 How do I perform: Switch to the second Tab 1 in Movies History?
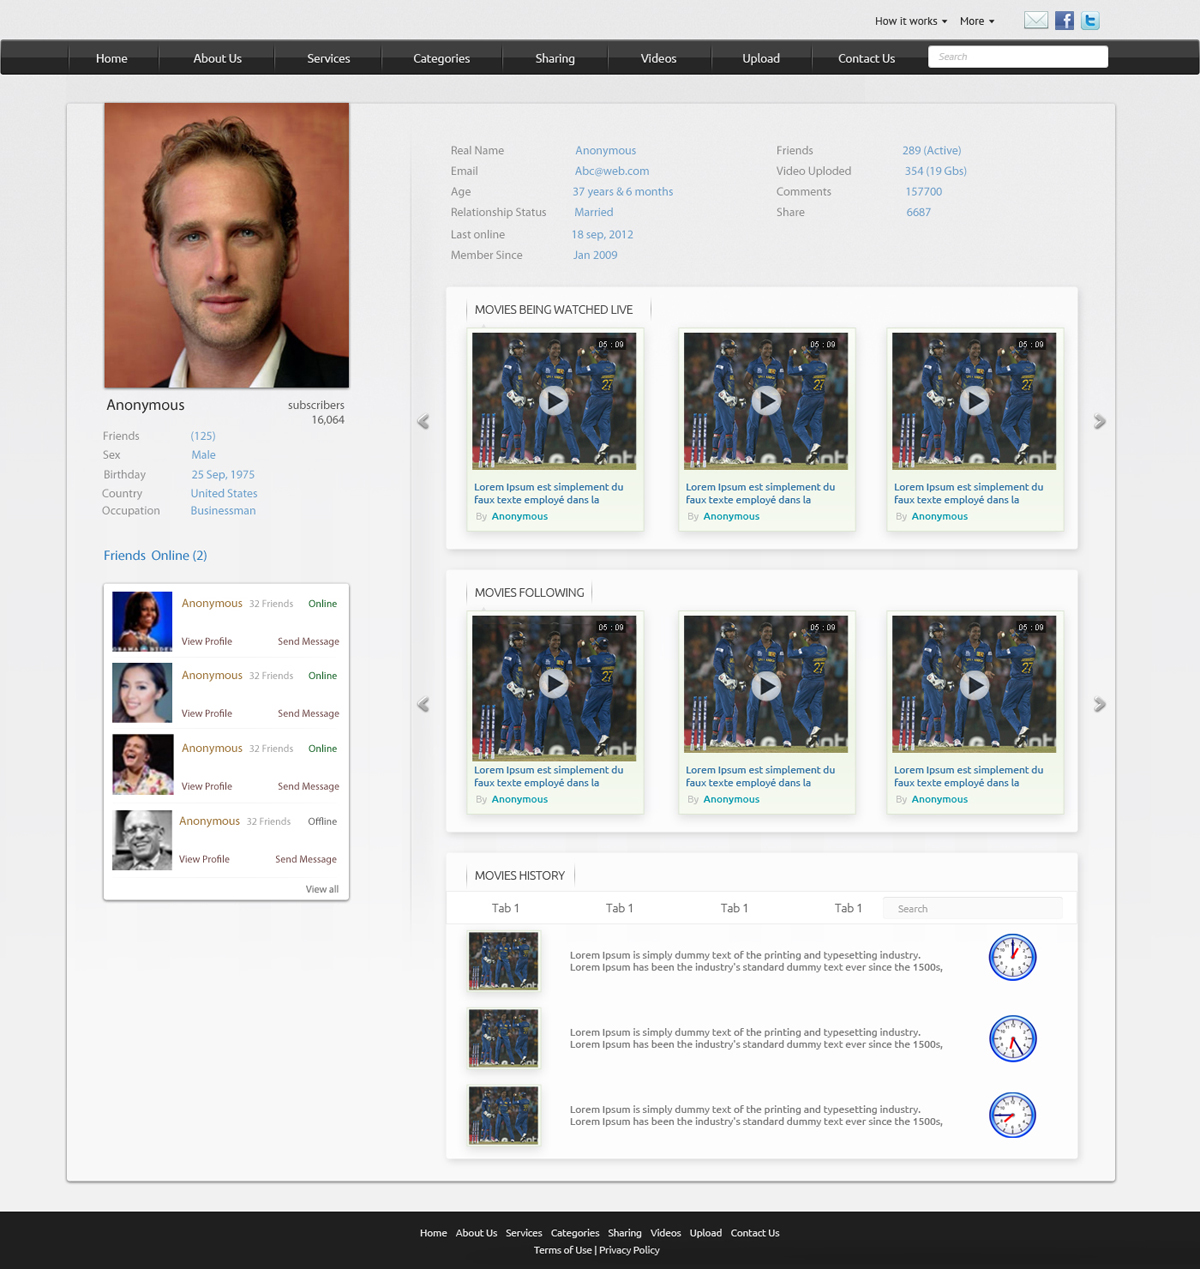click(x=619, y=908)
